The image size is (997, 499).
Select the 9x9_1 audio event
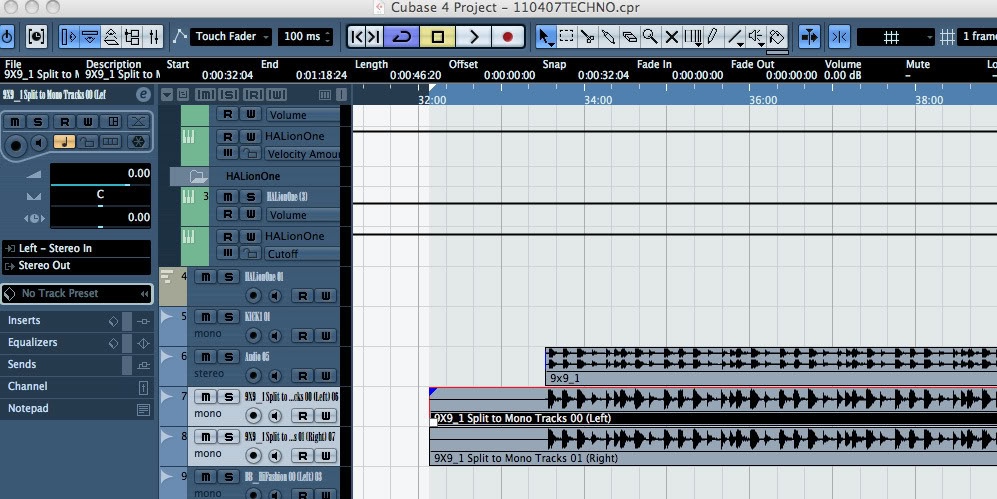(771, 367)
